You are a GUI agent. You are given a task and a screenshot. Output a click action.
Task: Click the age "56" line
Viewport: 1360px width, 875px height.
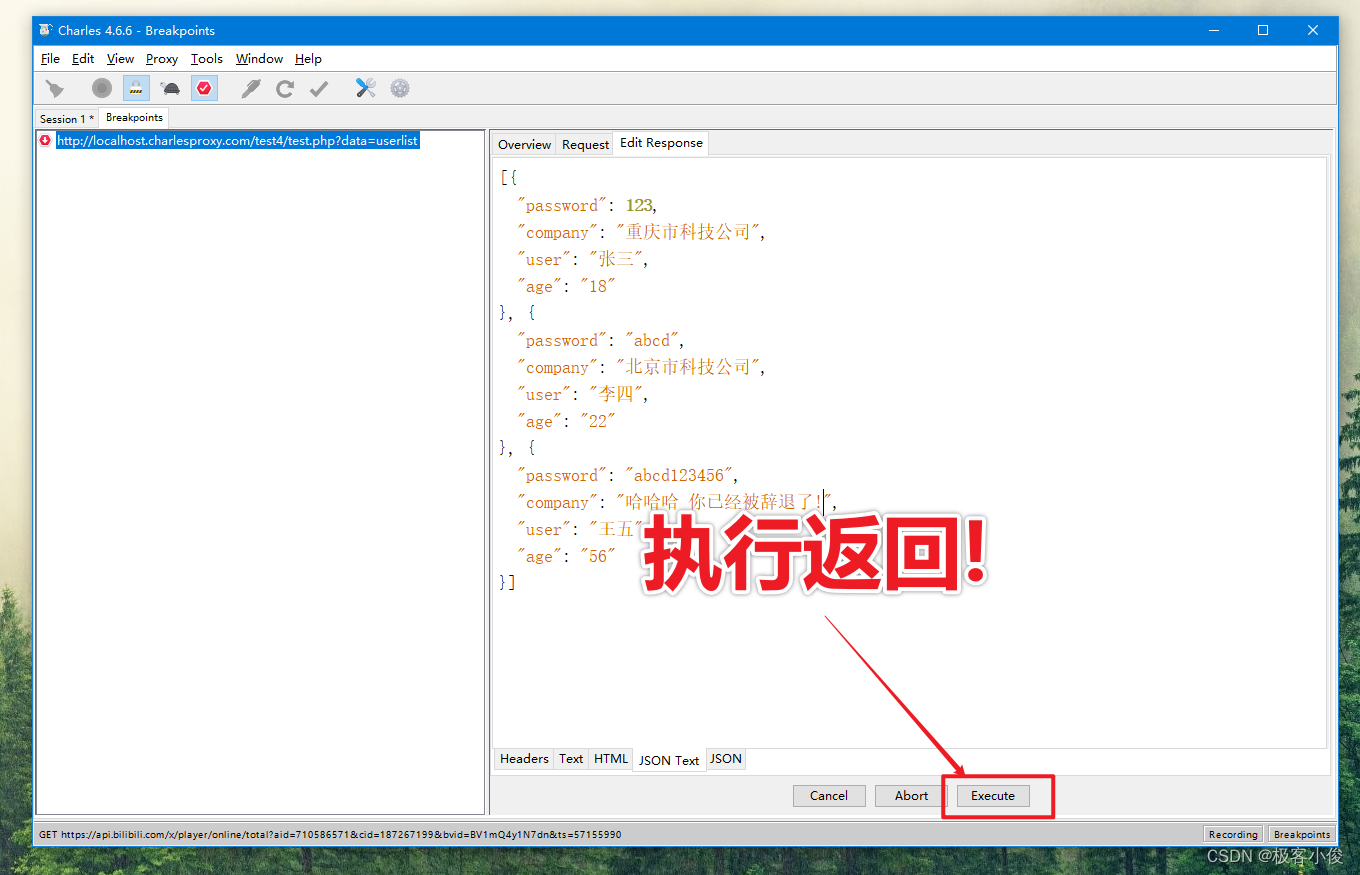[566, 557]
